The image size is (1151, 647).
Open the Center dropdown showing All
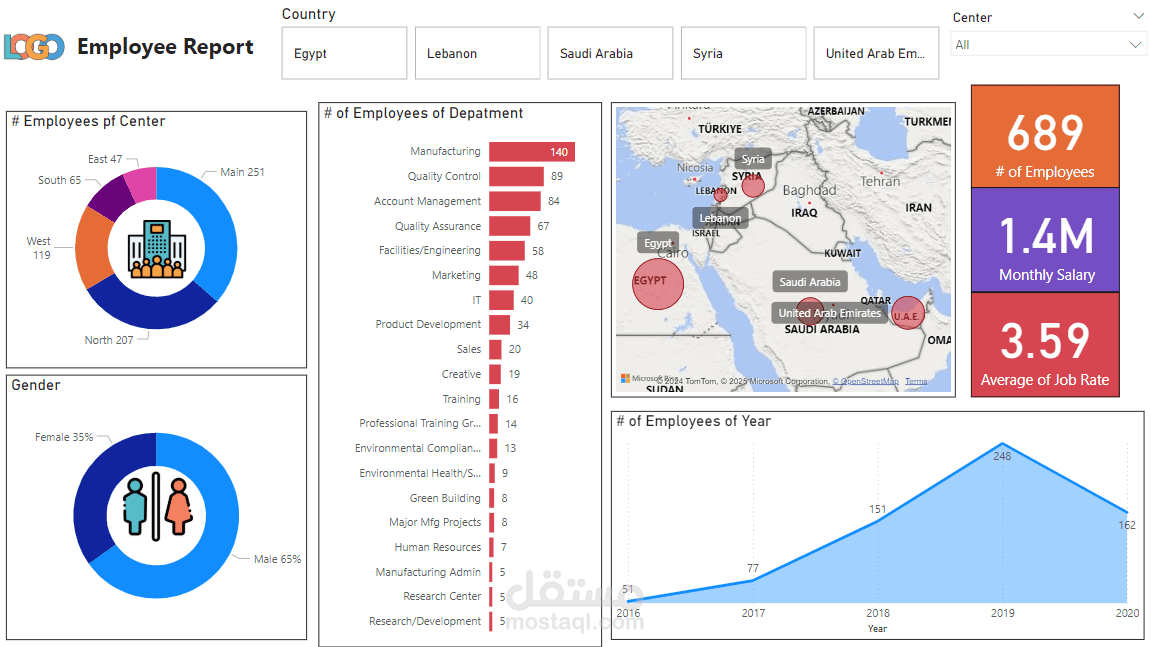point(1047,45)
